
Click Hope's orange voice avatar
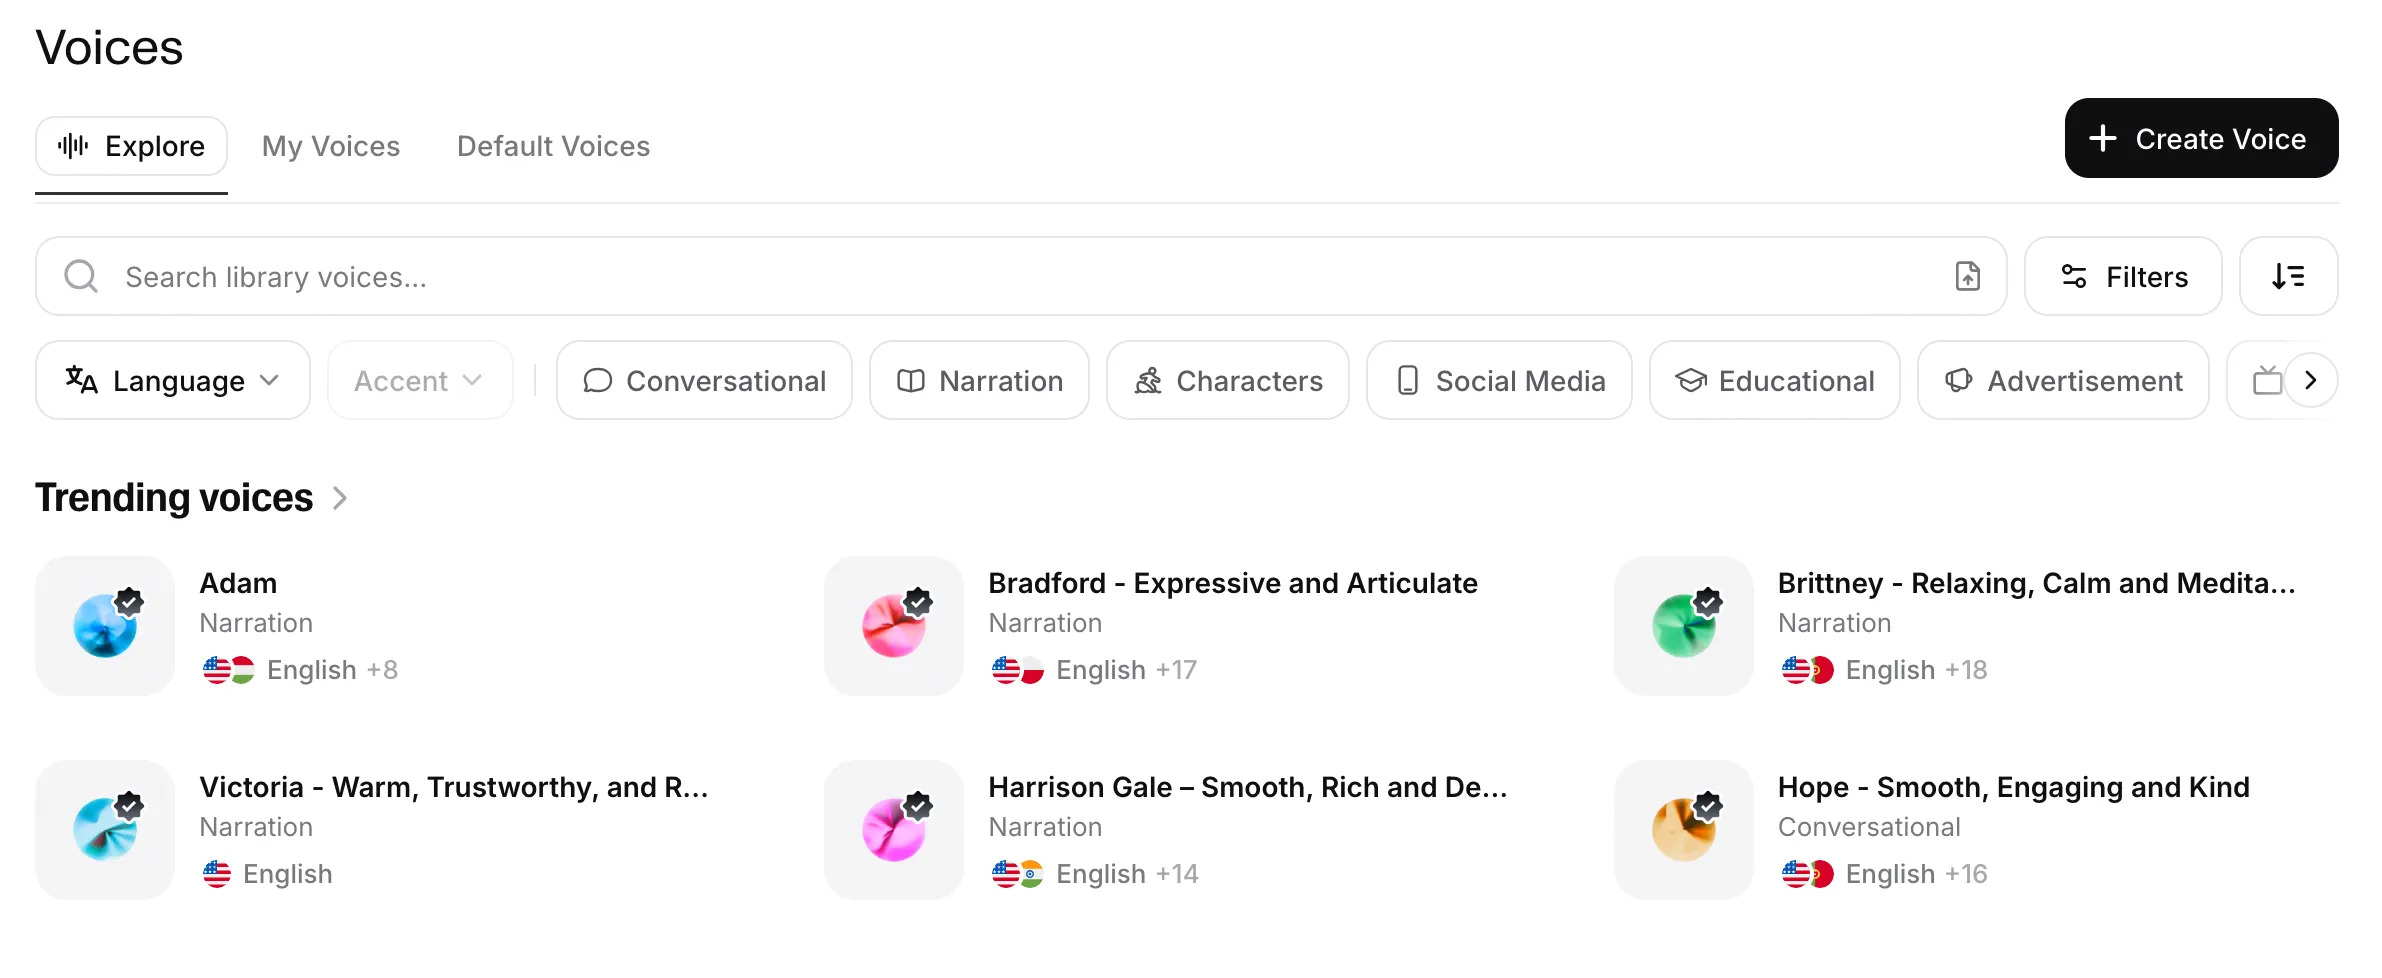[1683, 830]
